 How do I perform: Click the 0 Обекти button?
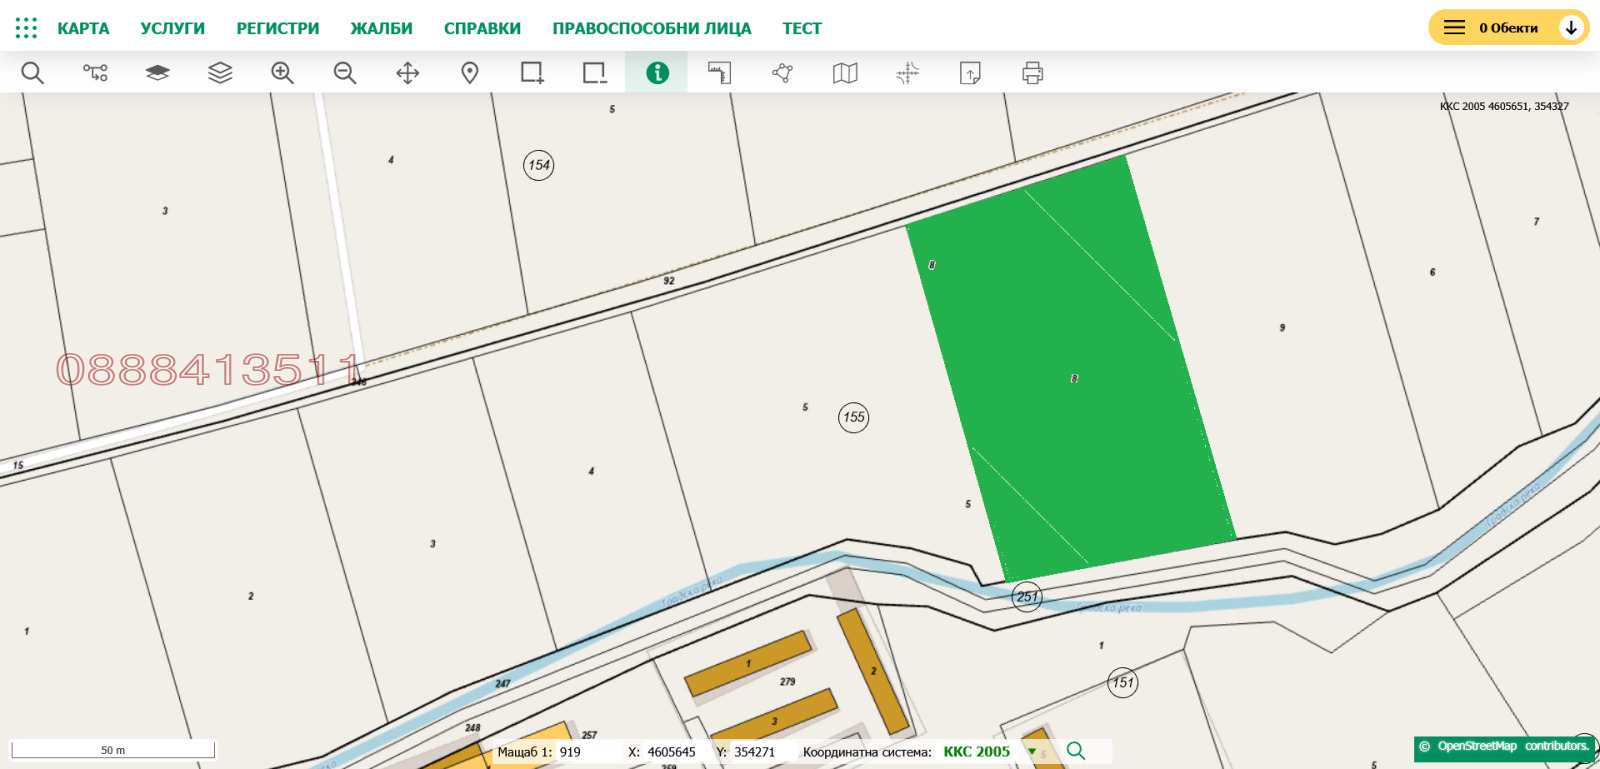coord(1508,28)
